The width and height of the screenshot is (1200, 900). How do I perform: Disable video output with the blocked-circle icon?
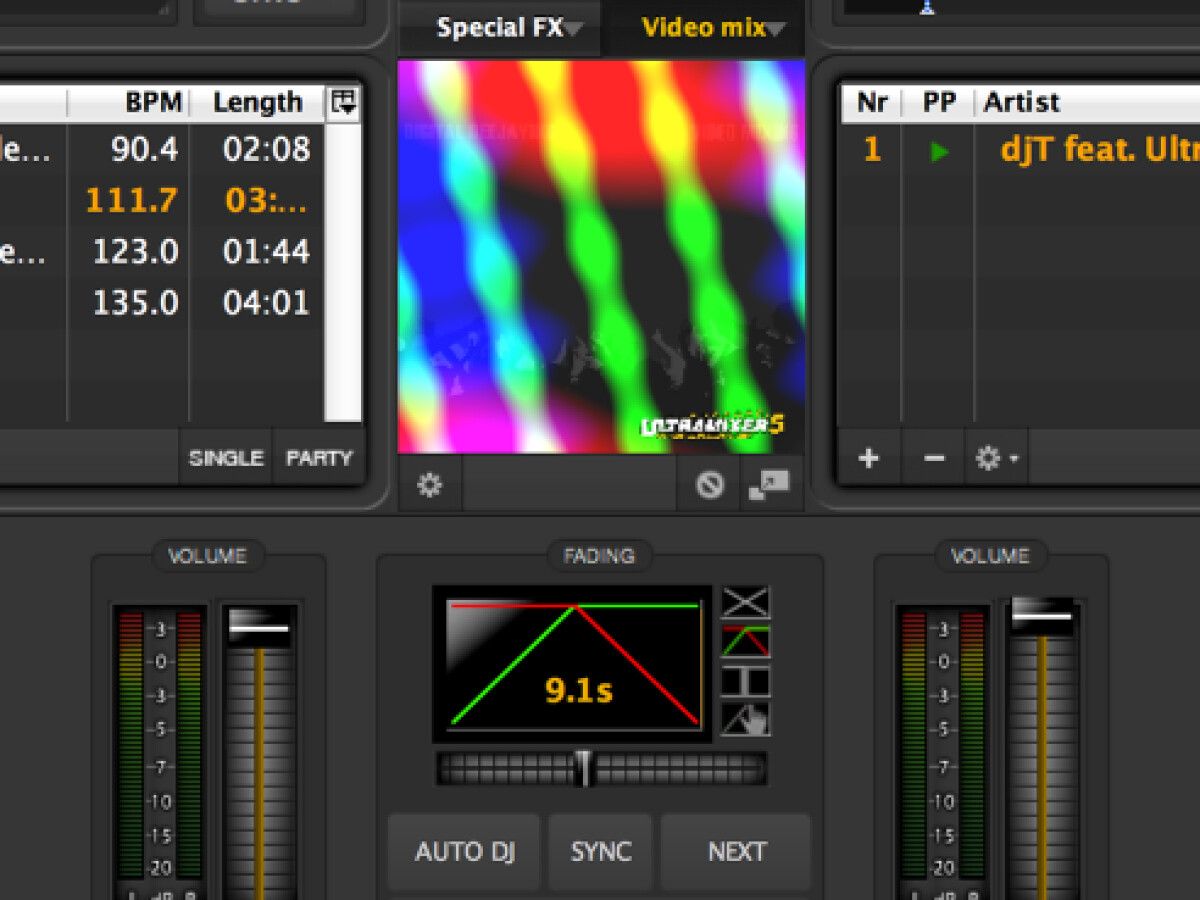point(710,486)
